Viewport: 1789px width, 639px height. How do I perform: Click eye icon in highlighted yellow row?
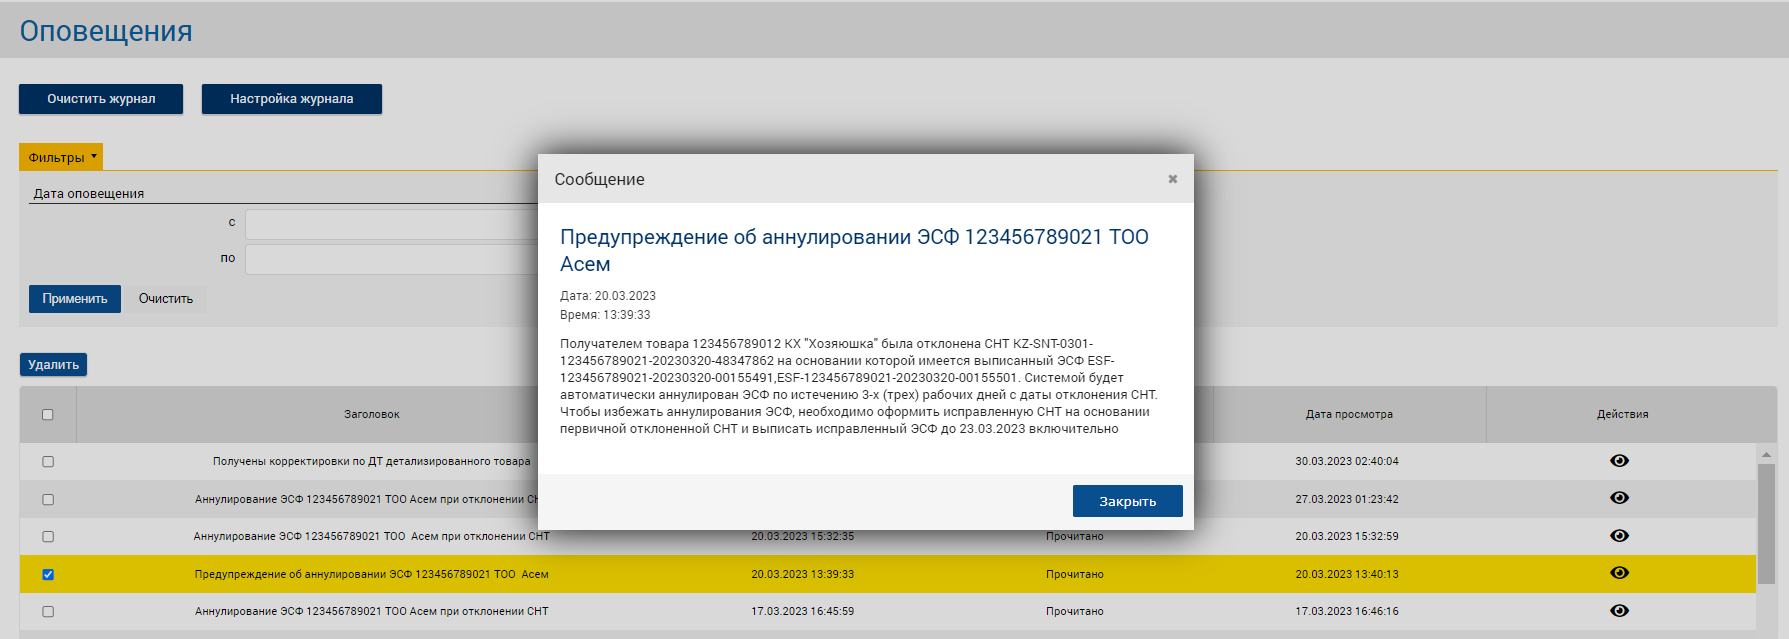(1619, 573)
